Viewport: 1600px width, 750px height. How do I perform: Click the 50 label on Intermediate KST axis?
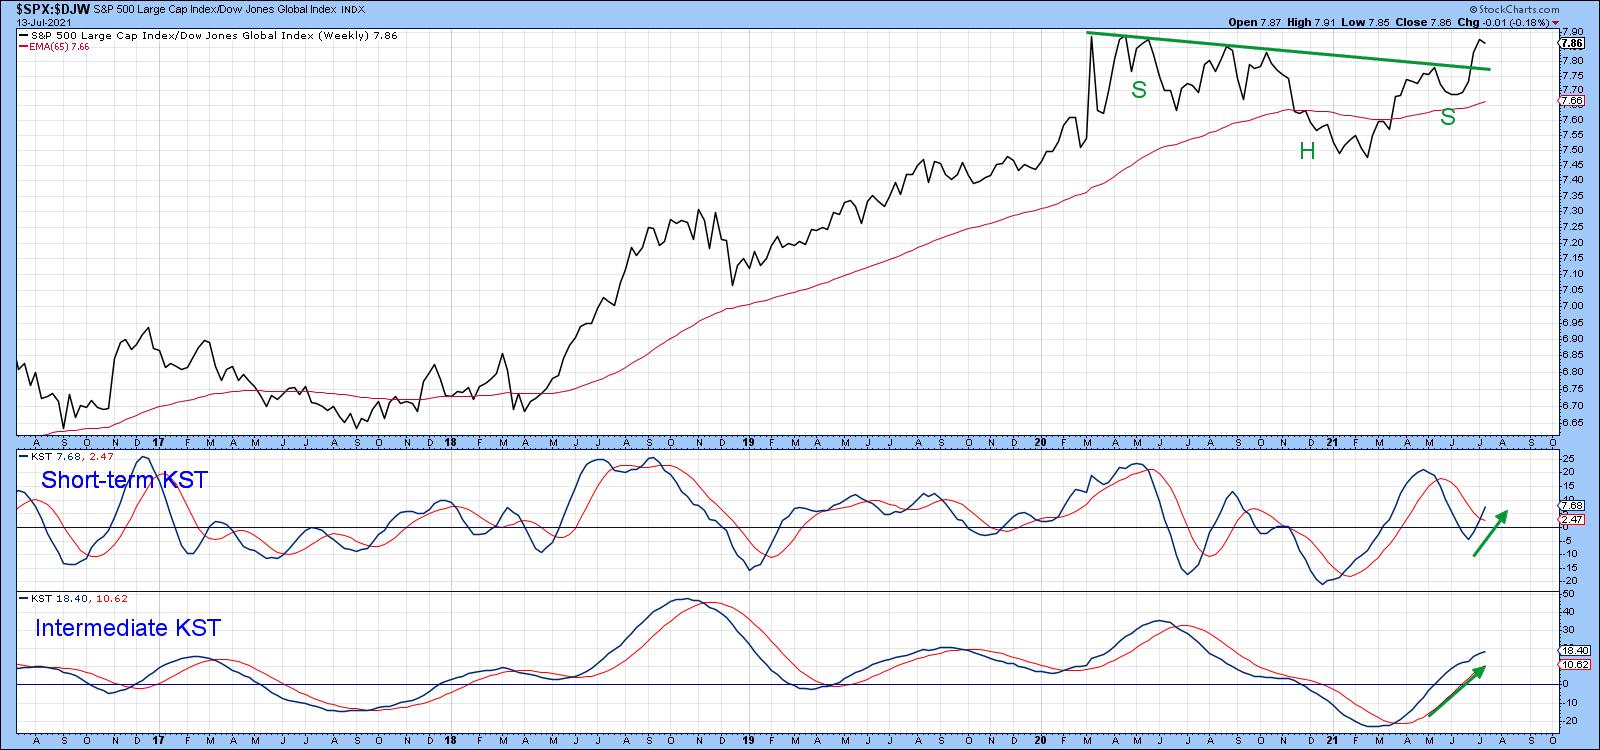coord(1566,593)
